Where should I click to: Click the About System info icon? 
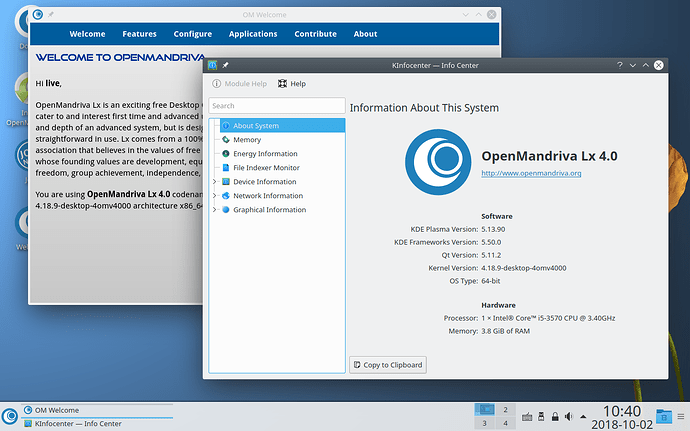click(x=226, y=125)
